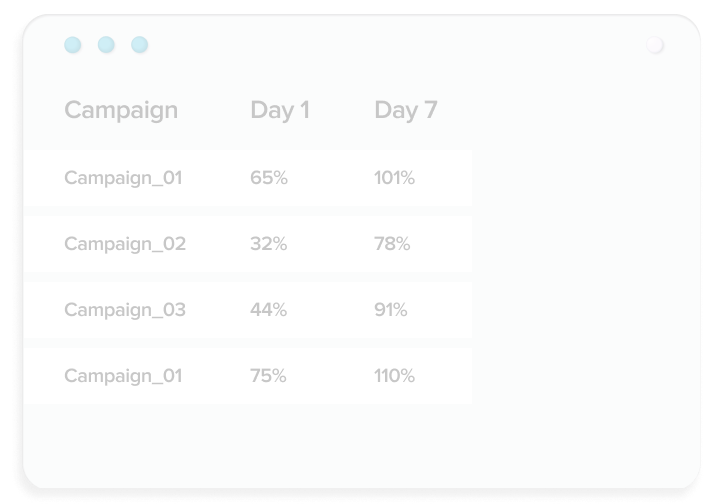Click the first blue window dot

72,45
